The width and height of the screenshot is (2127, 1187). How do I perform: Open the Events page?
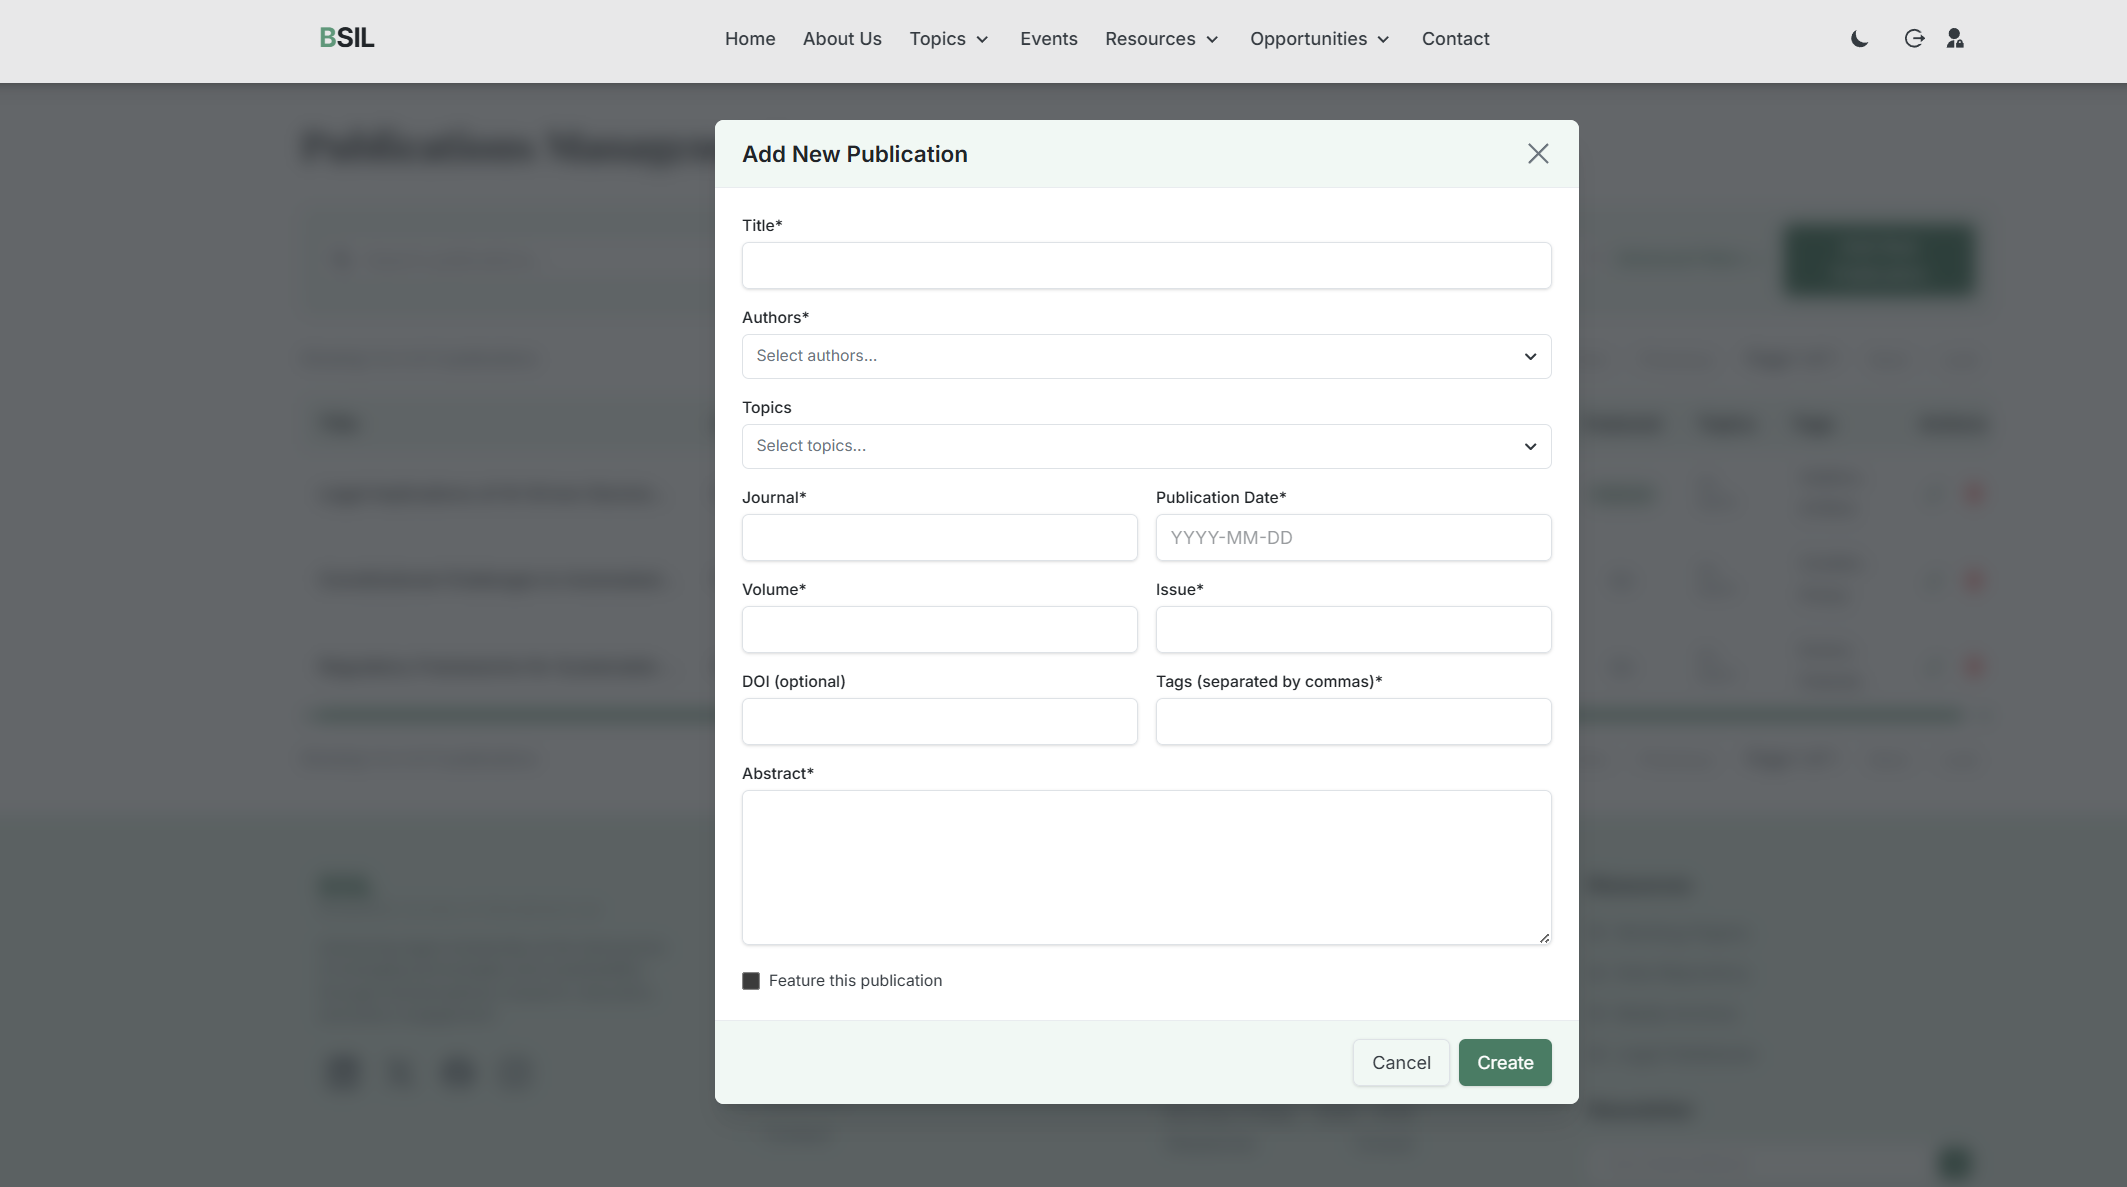[x=1048, y=39]
